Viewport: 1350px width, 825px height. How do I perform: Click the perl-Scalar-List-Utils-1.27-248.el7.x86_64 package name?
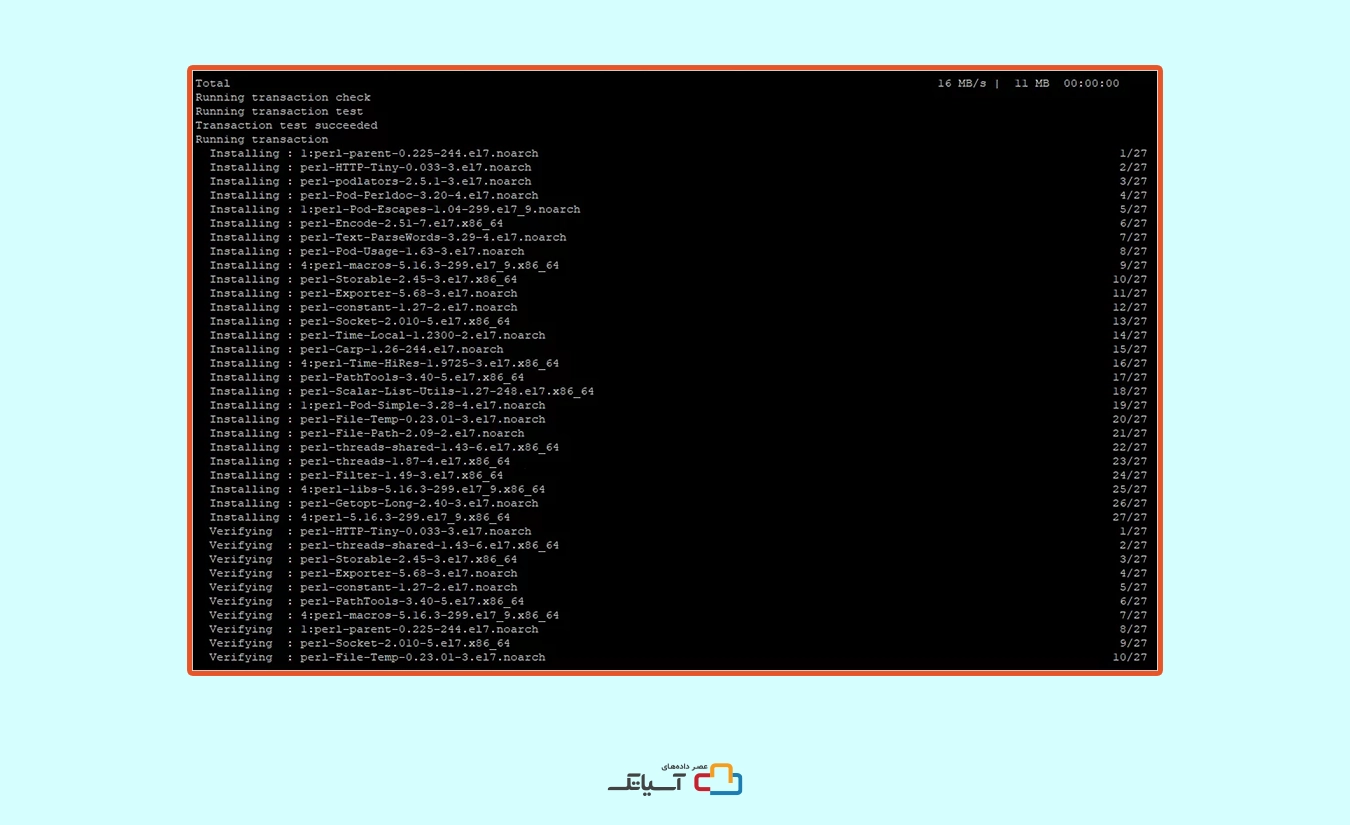pos(447,392)
